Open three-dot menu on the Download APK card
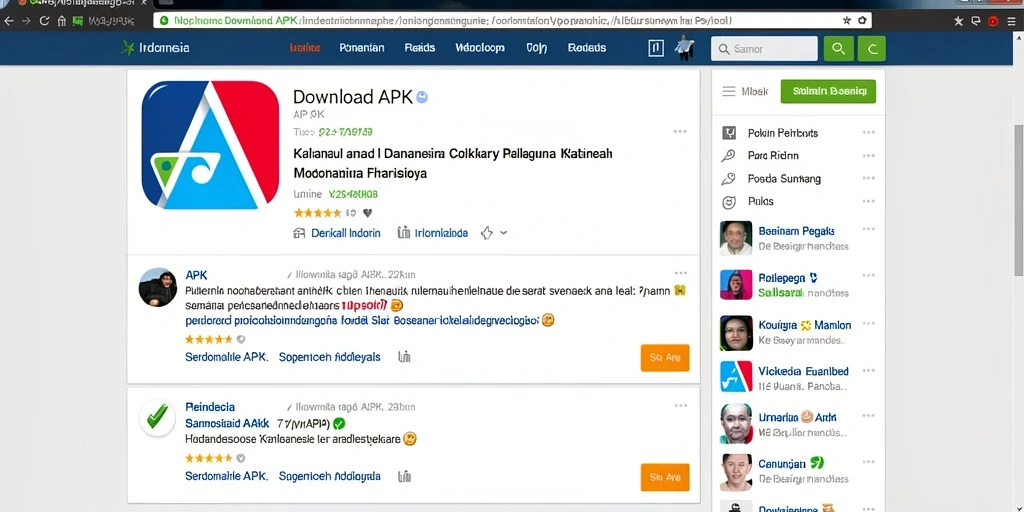Screen dimensions: 1024x512 680,132
